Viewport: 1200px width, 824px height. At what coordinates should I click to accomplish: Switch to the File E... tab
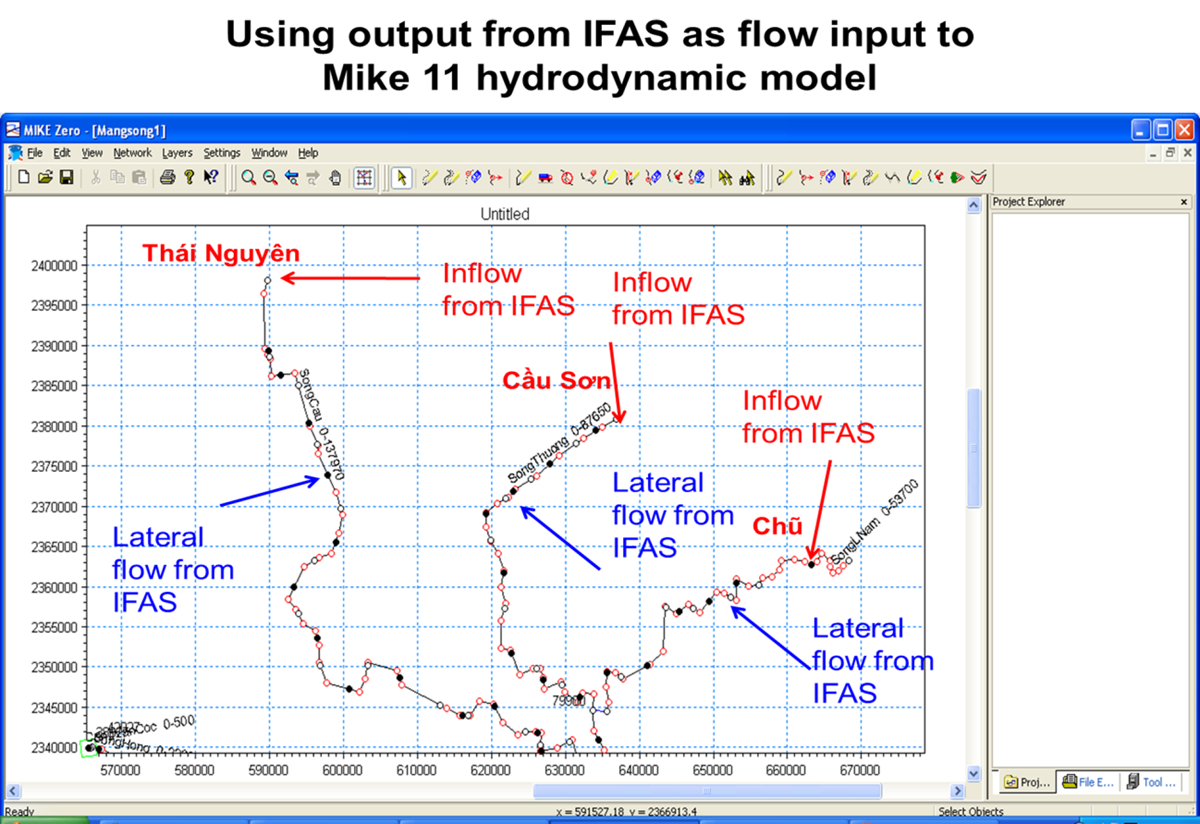click(1088, 782)
